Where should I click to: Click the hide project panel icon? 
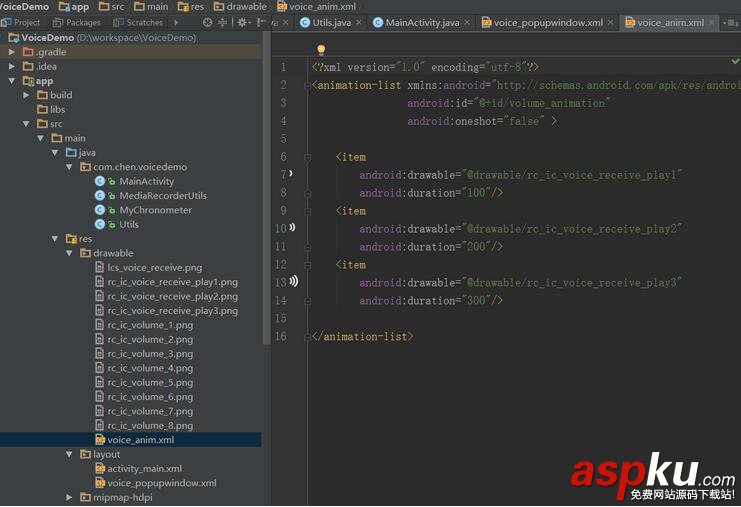262,22
